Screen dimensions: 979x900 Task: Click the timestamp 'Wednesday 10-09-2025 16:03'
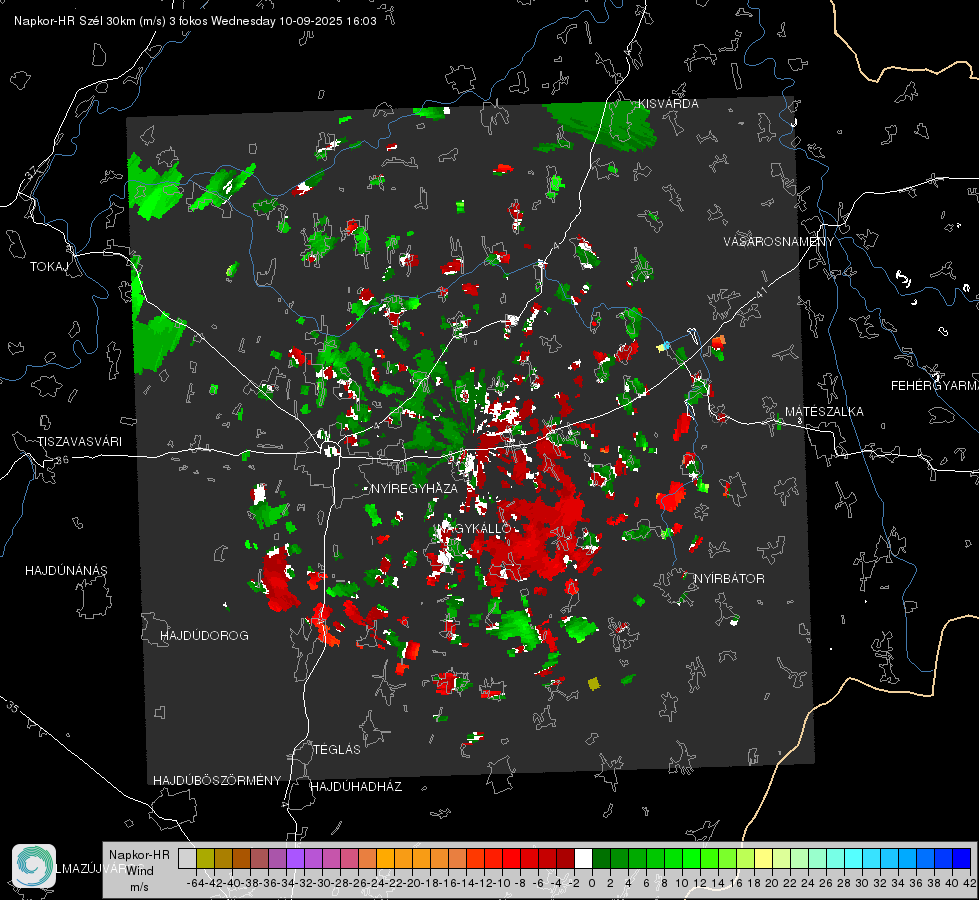click(293, 21)
